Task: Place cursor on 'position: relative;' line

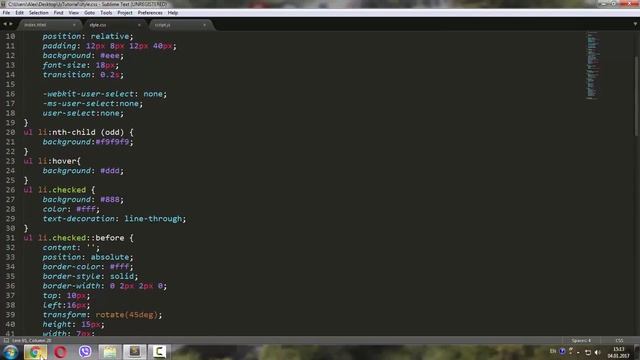Action: click(88, 36)
